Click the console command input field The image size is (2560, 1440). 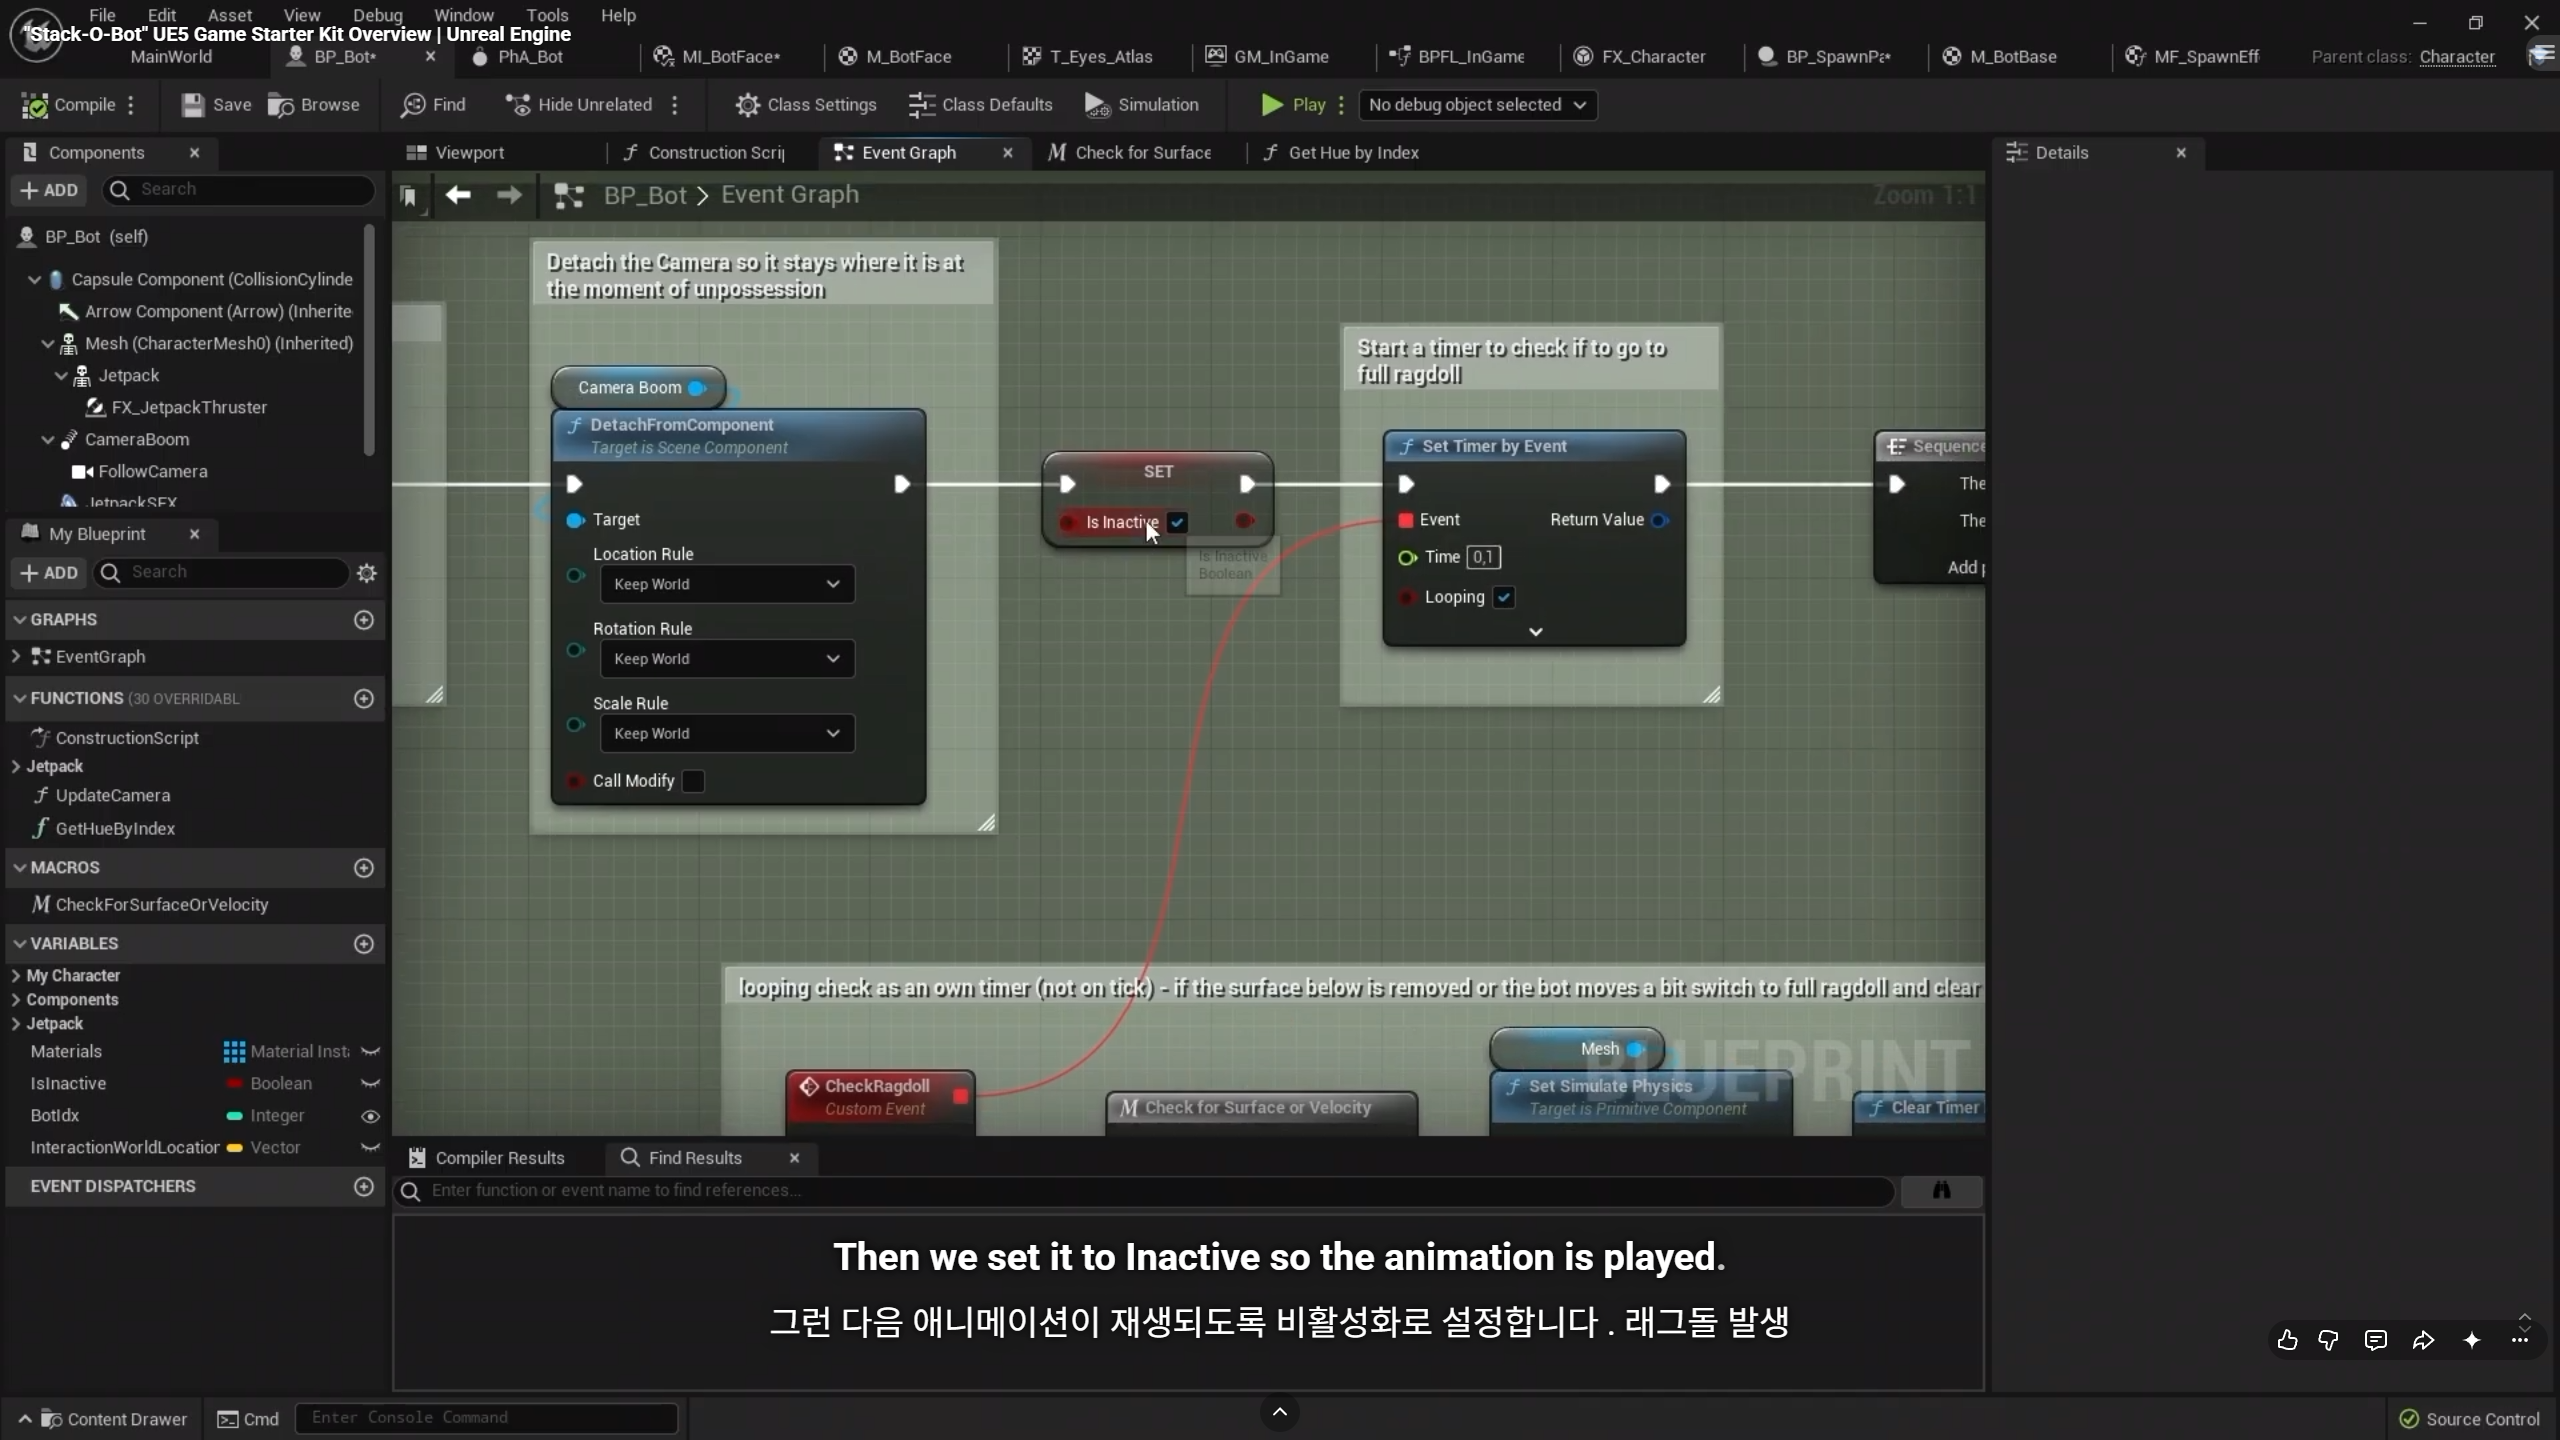click(x=486, y=1418)
